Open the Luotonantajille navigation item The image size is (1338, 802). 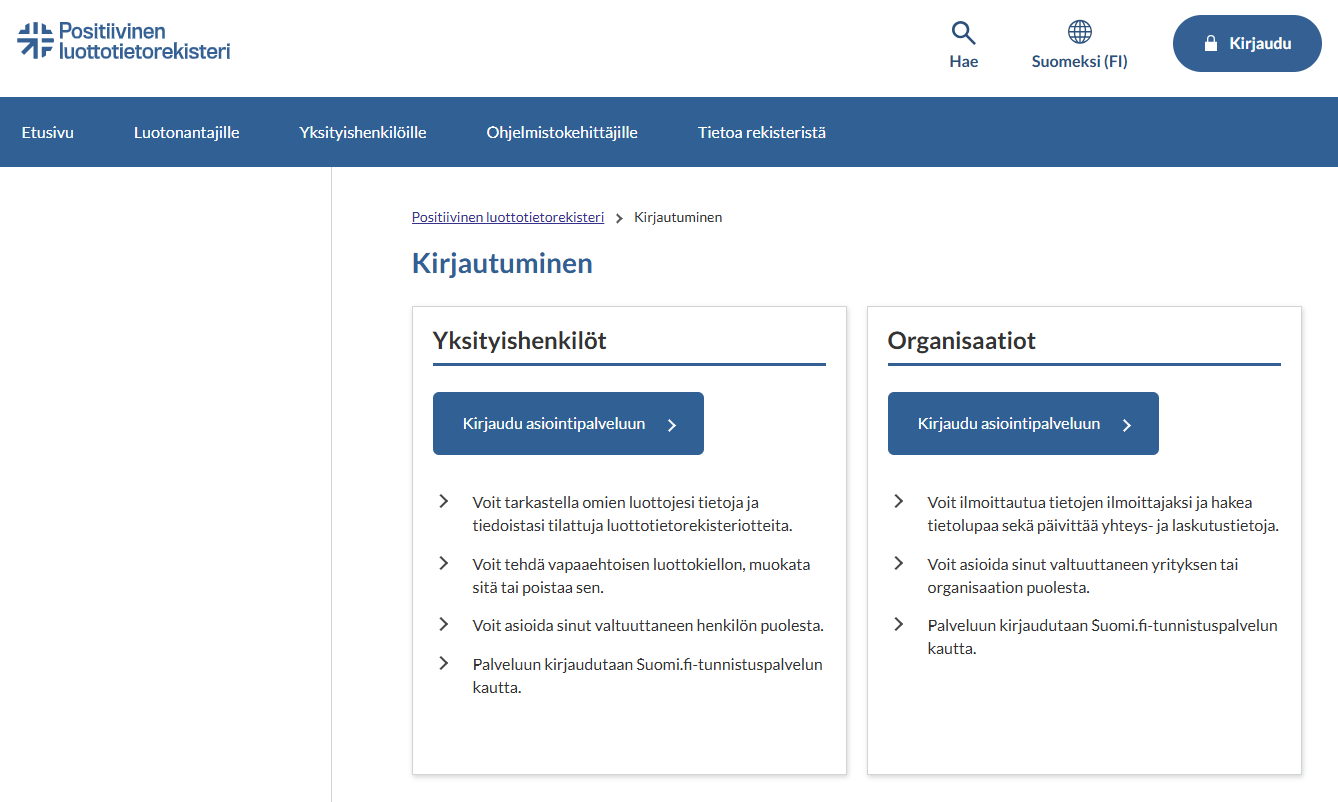[186, 131]
